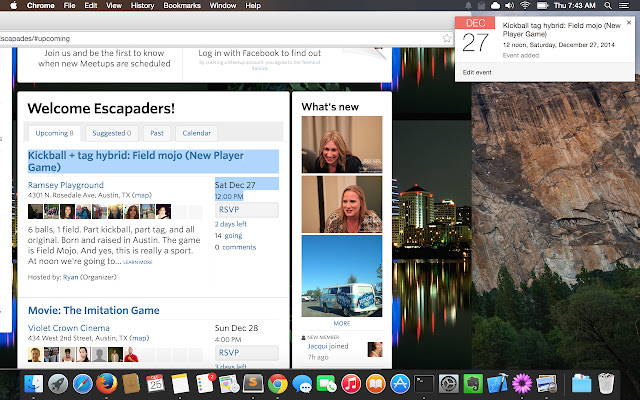Open Trash in the dock

click(607, 383)
